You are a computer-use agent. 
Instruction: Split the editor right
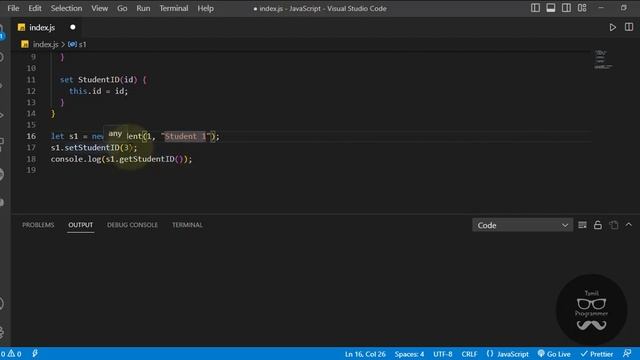(629, 27)
